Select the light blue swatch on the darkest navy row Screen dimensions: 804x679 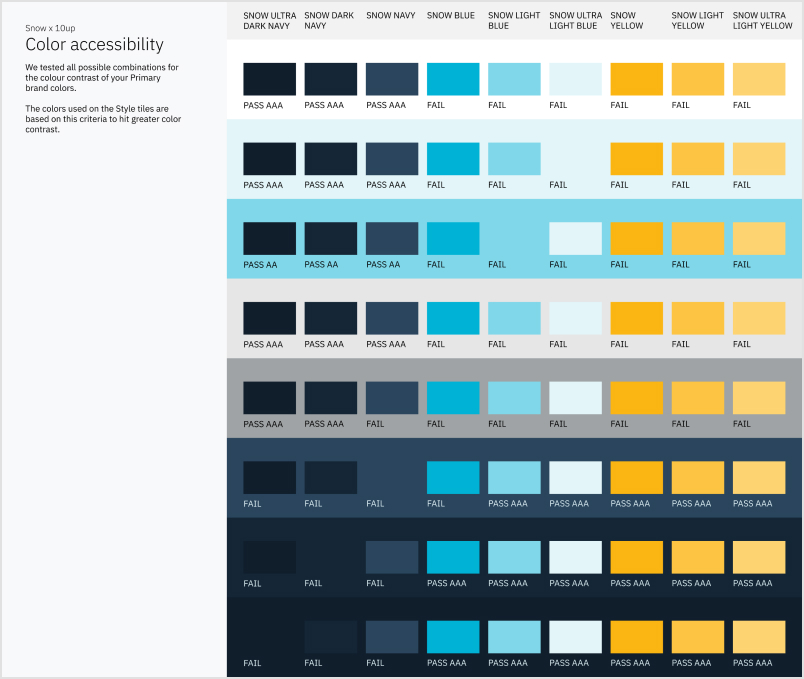[513, 636]
